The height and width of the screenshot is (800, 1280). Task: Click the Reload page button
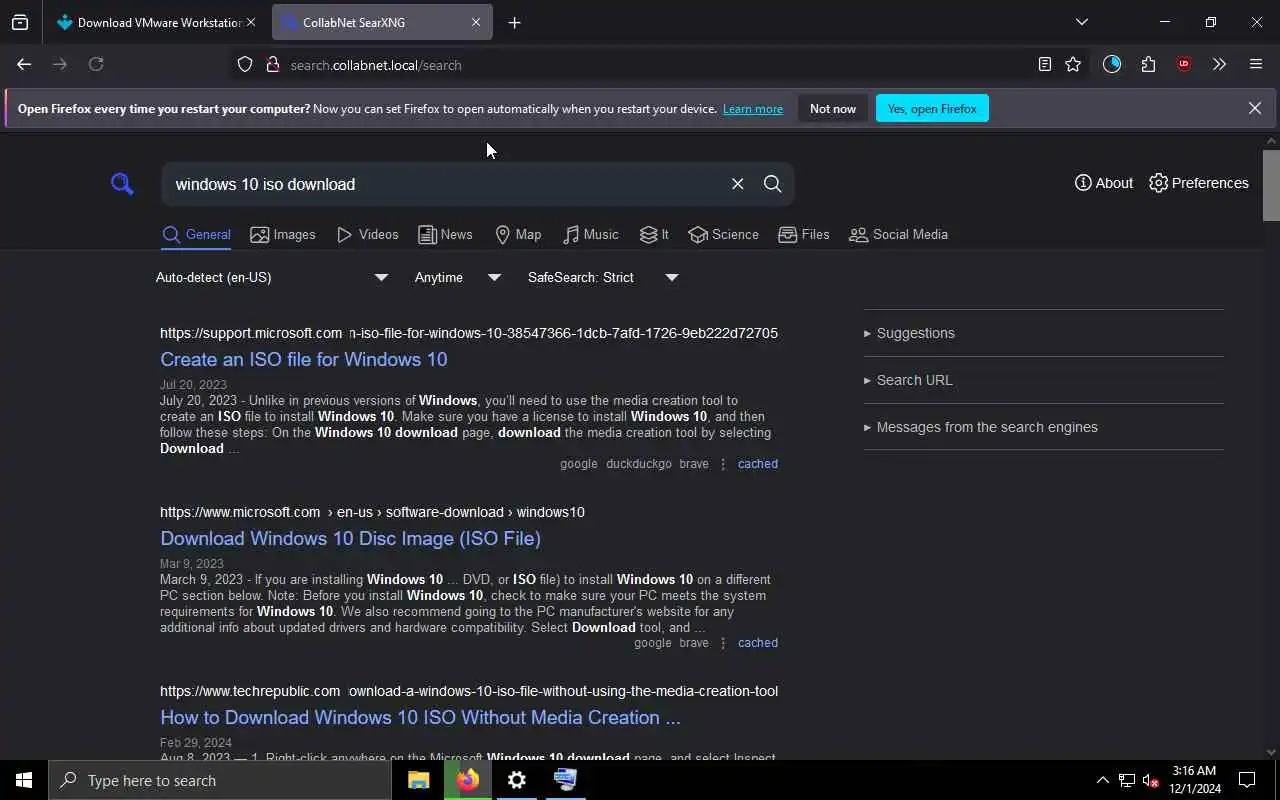(x=96, y=64)
